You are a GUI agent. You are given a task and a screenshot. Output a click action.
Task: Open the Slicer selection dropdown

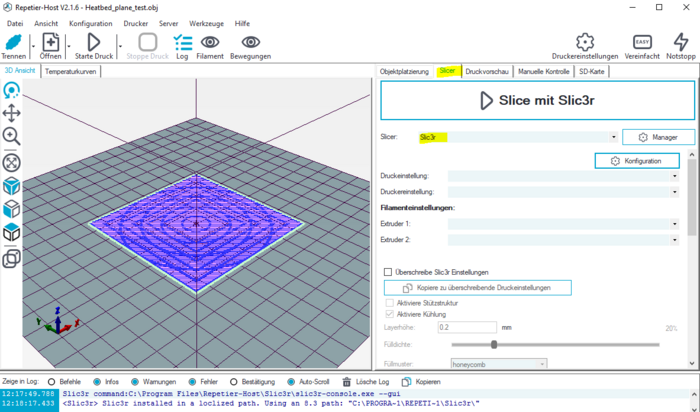[x=613, y=137]
